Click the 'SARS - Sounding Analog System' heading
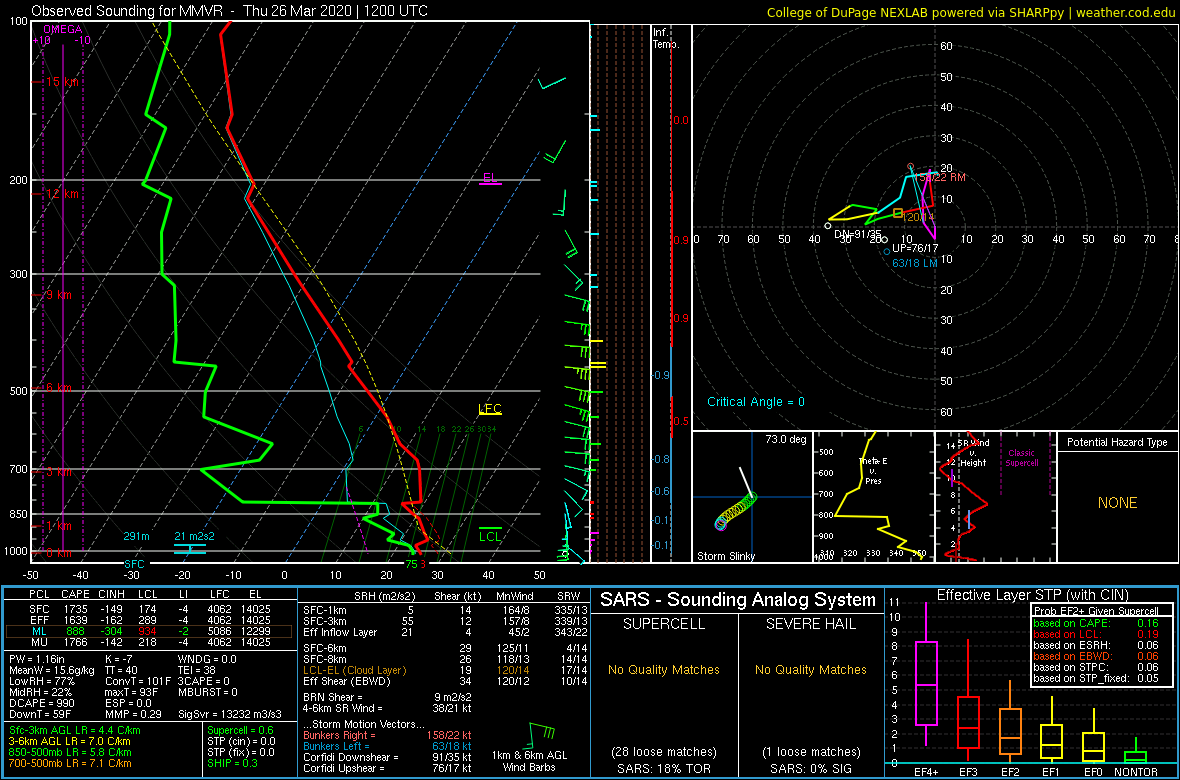The image size is (1180, 780). (738, 600)
